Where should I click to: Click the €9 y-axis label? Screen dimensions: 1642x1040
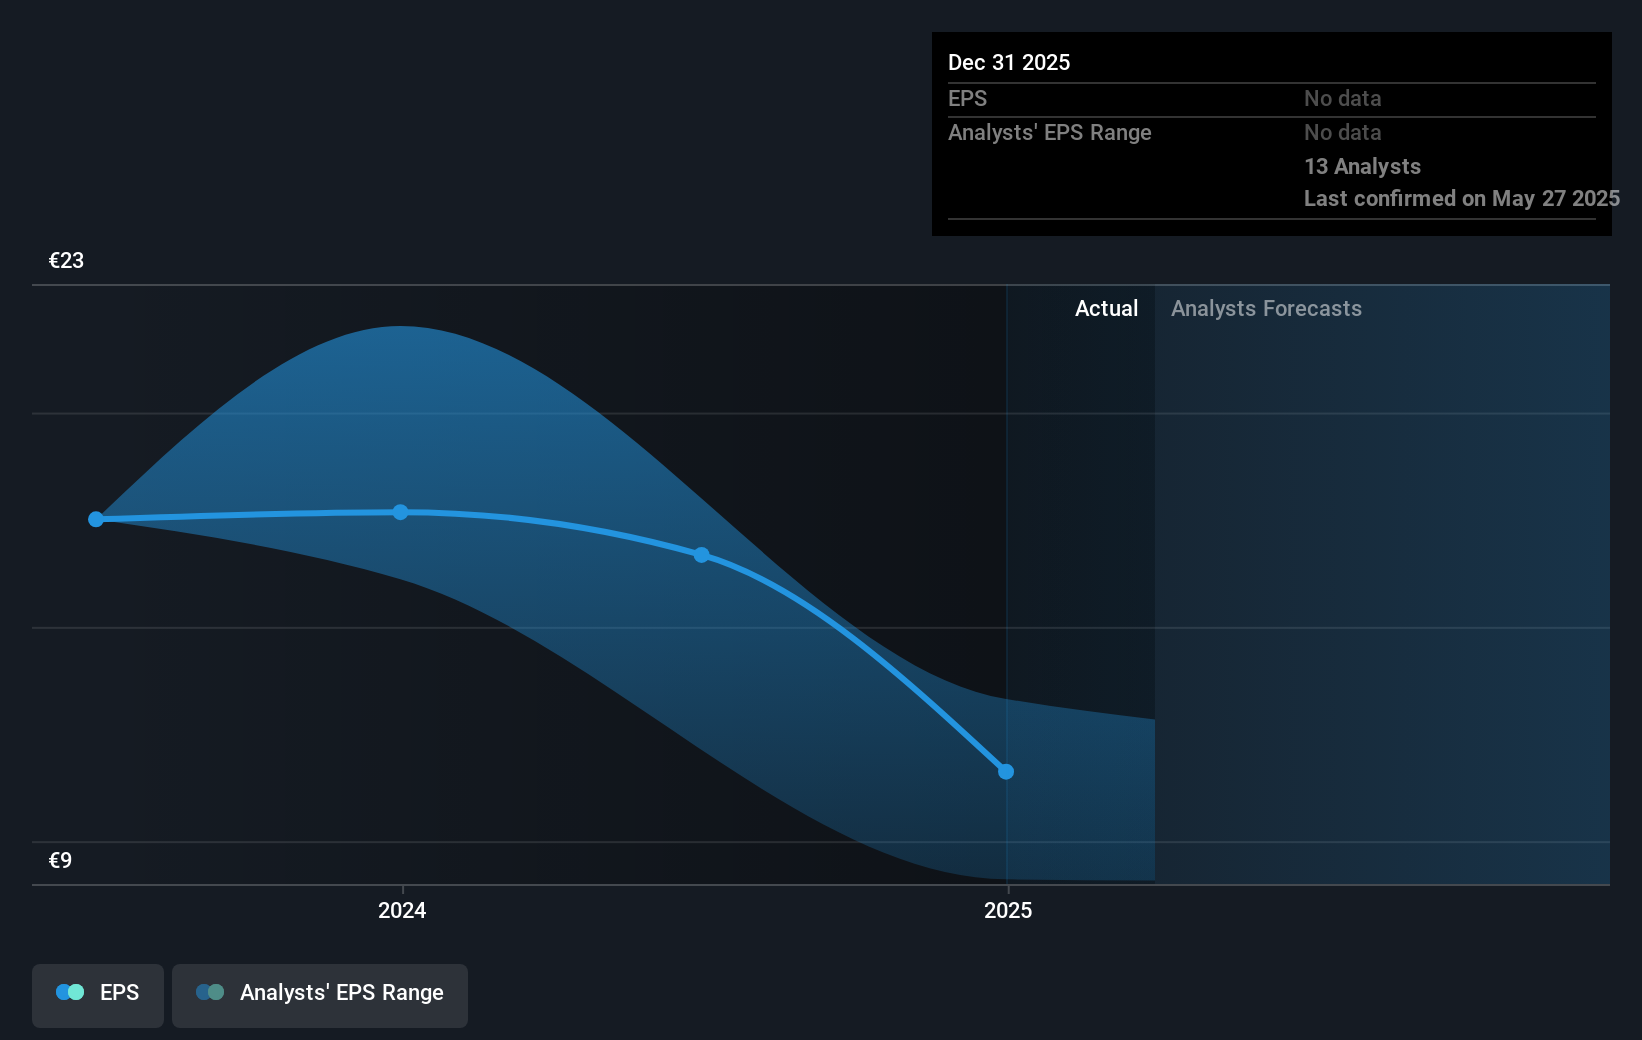(x=61, y=860)
